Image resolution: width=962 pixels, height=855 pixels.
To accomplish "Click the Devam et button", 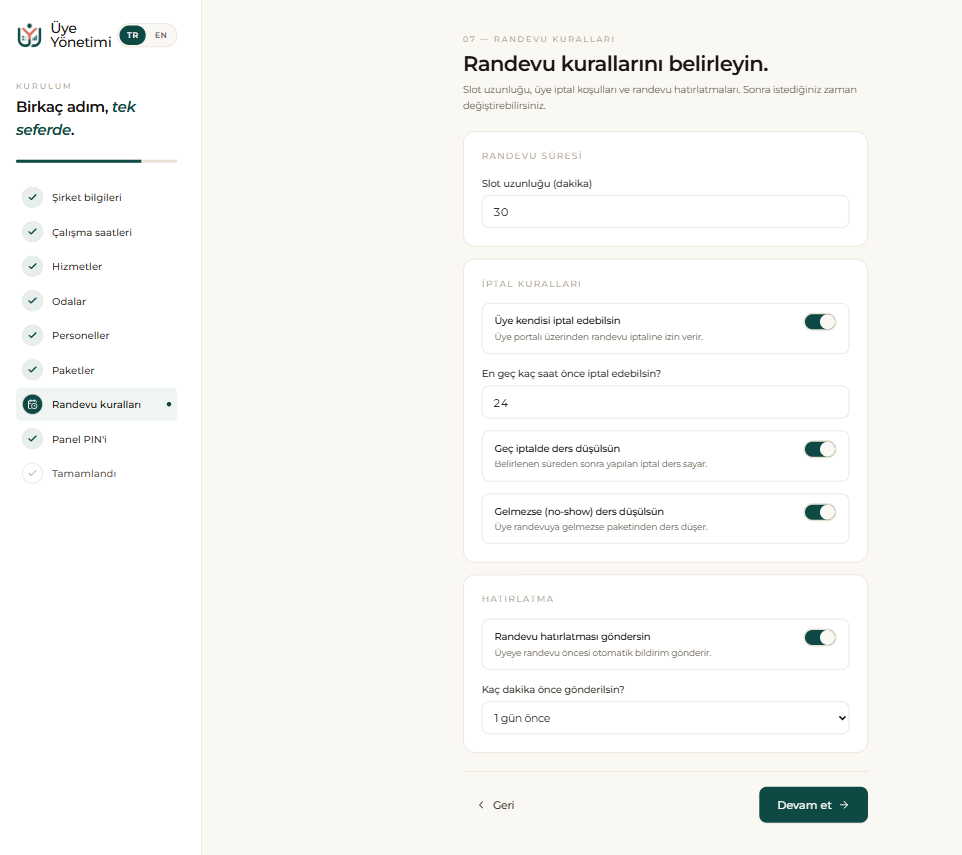I will (813, 805).
